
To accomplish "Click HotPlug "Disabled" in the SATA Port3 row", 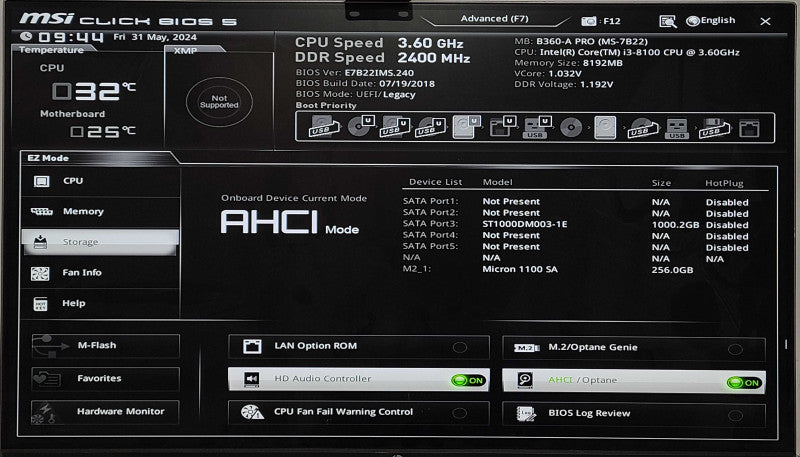I will tap(727, 225).
